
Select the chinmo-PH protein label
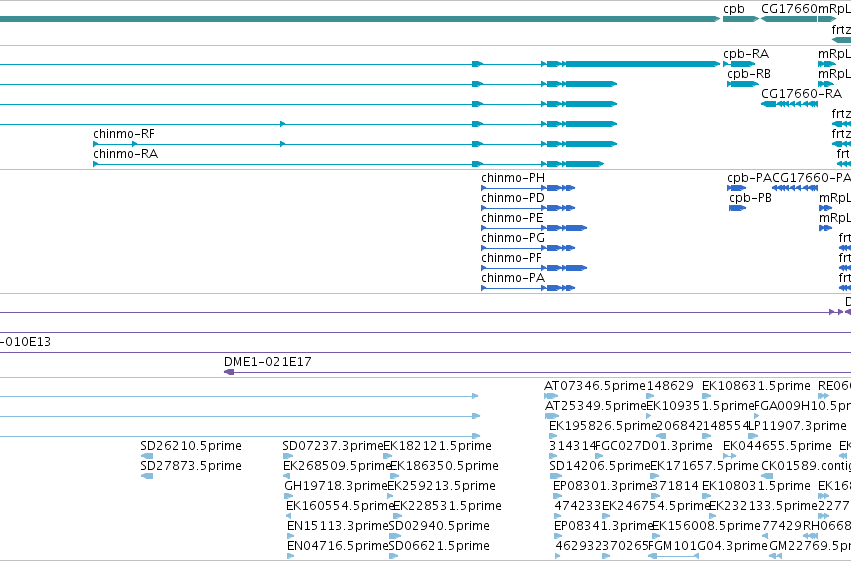point(513,178)
